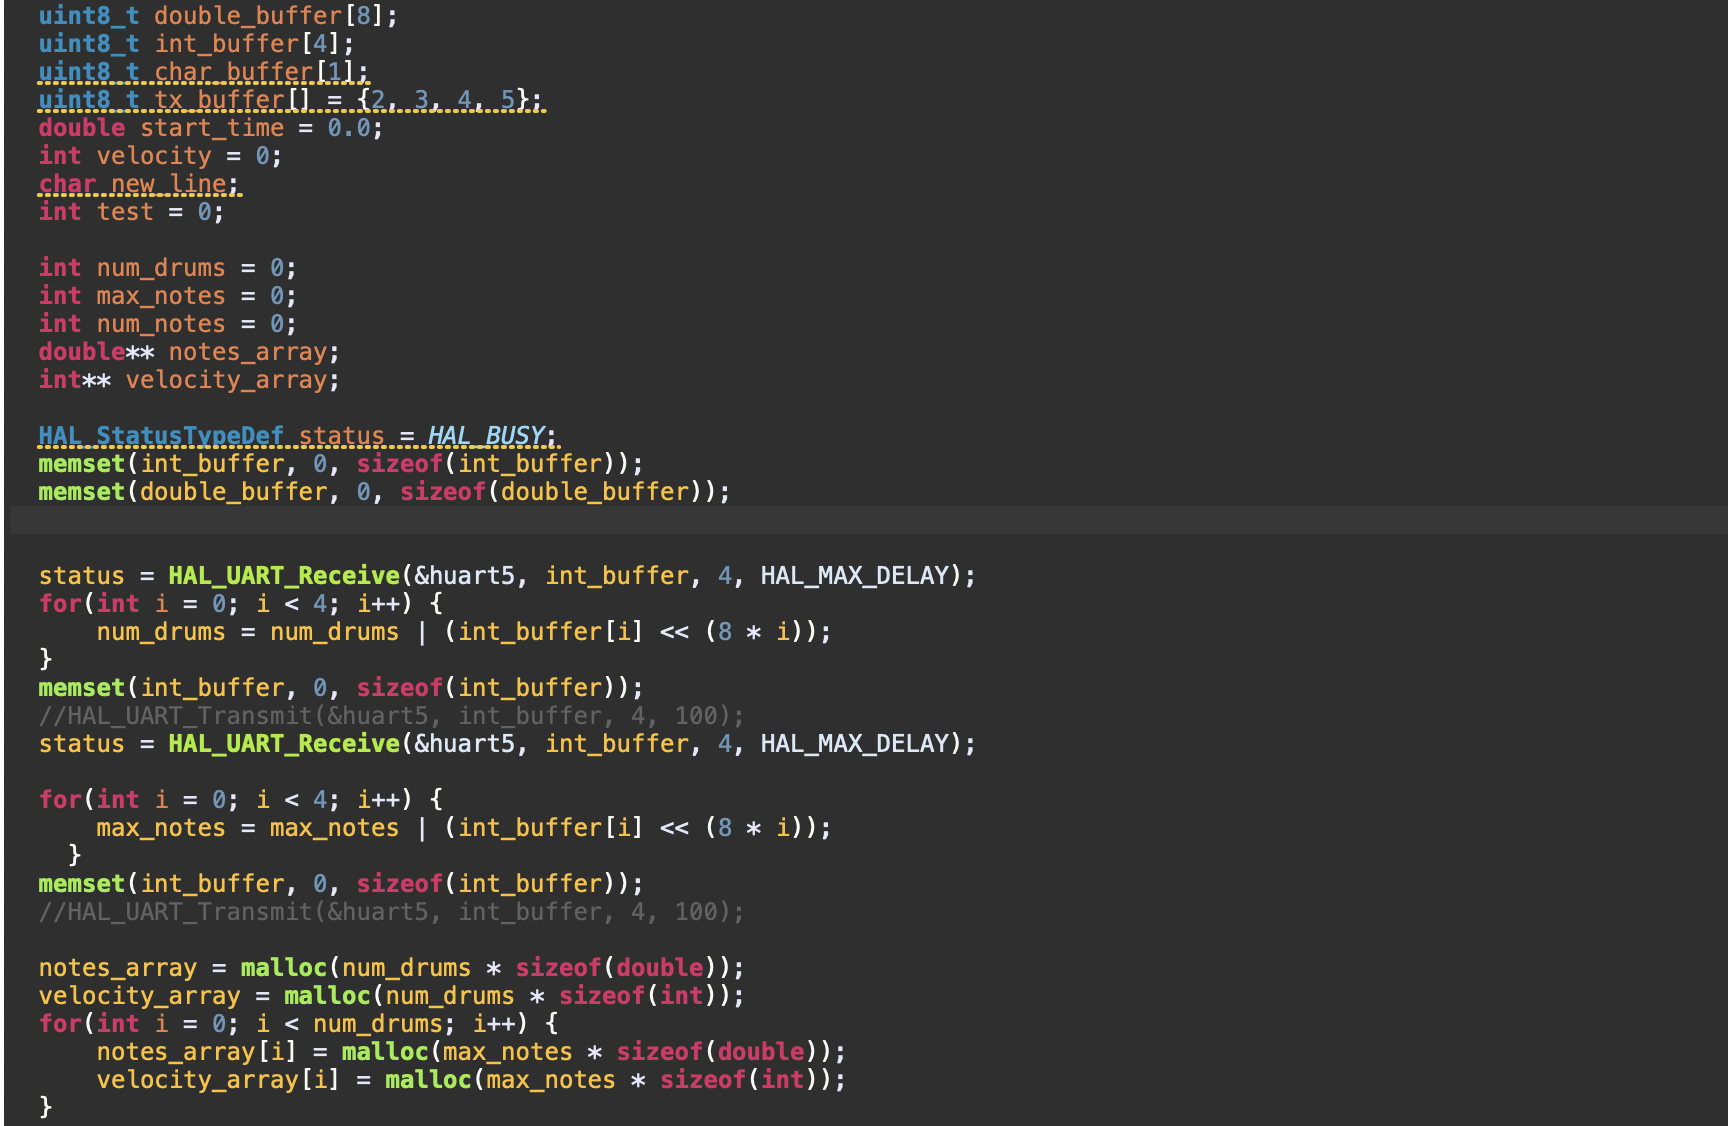The image size is (1728, 1126).
Task: Click the 'double** notes_array' declaration
Action: [x=189, y=352]
